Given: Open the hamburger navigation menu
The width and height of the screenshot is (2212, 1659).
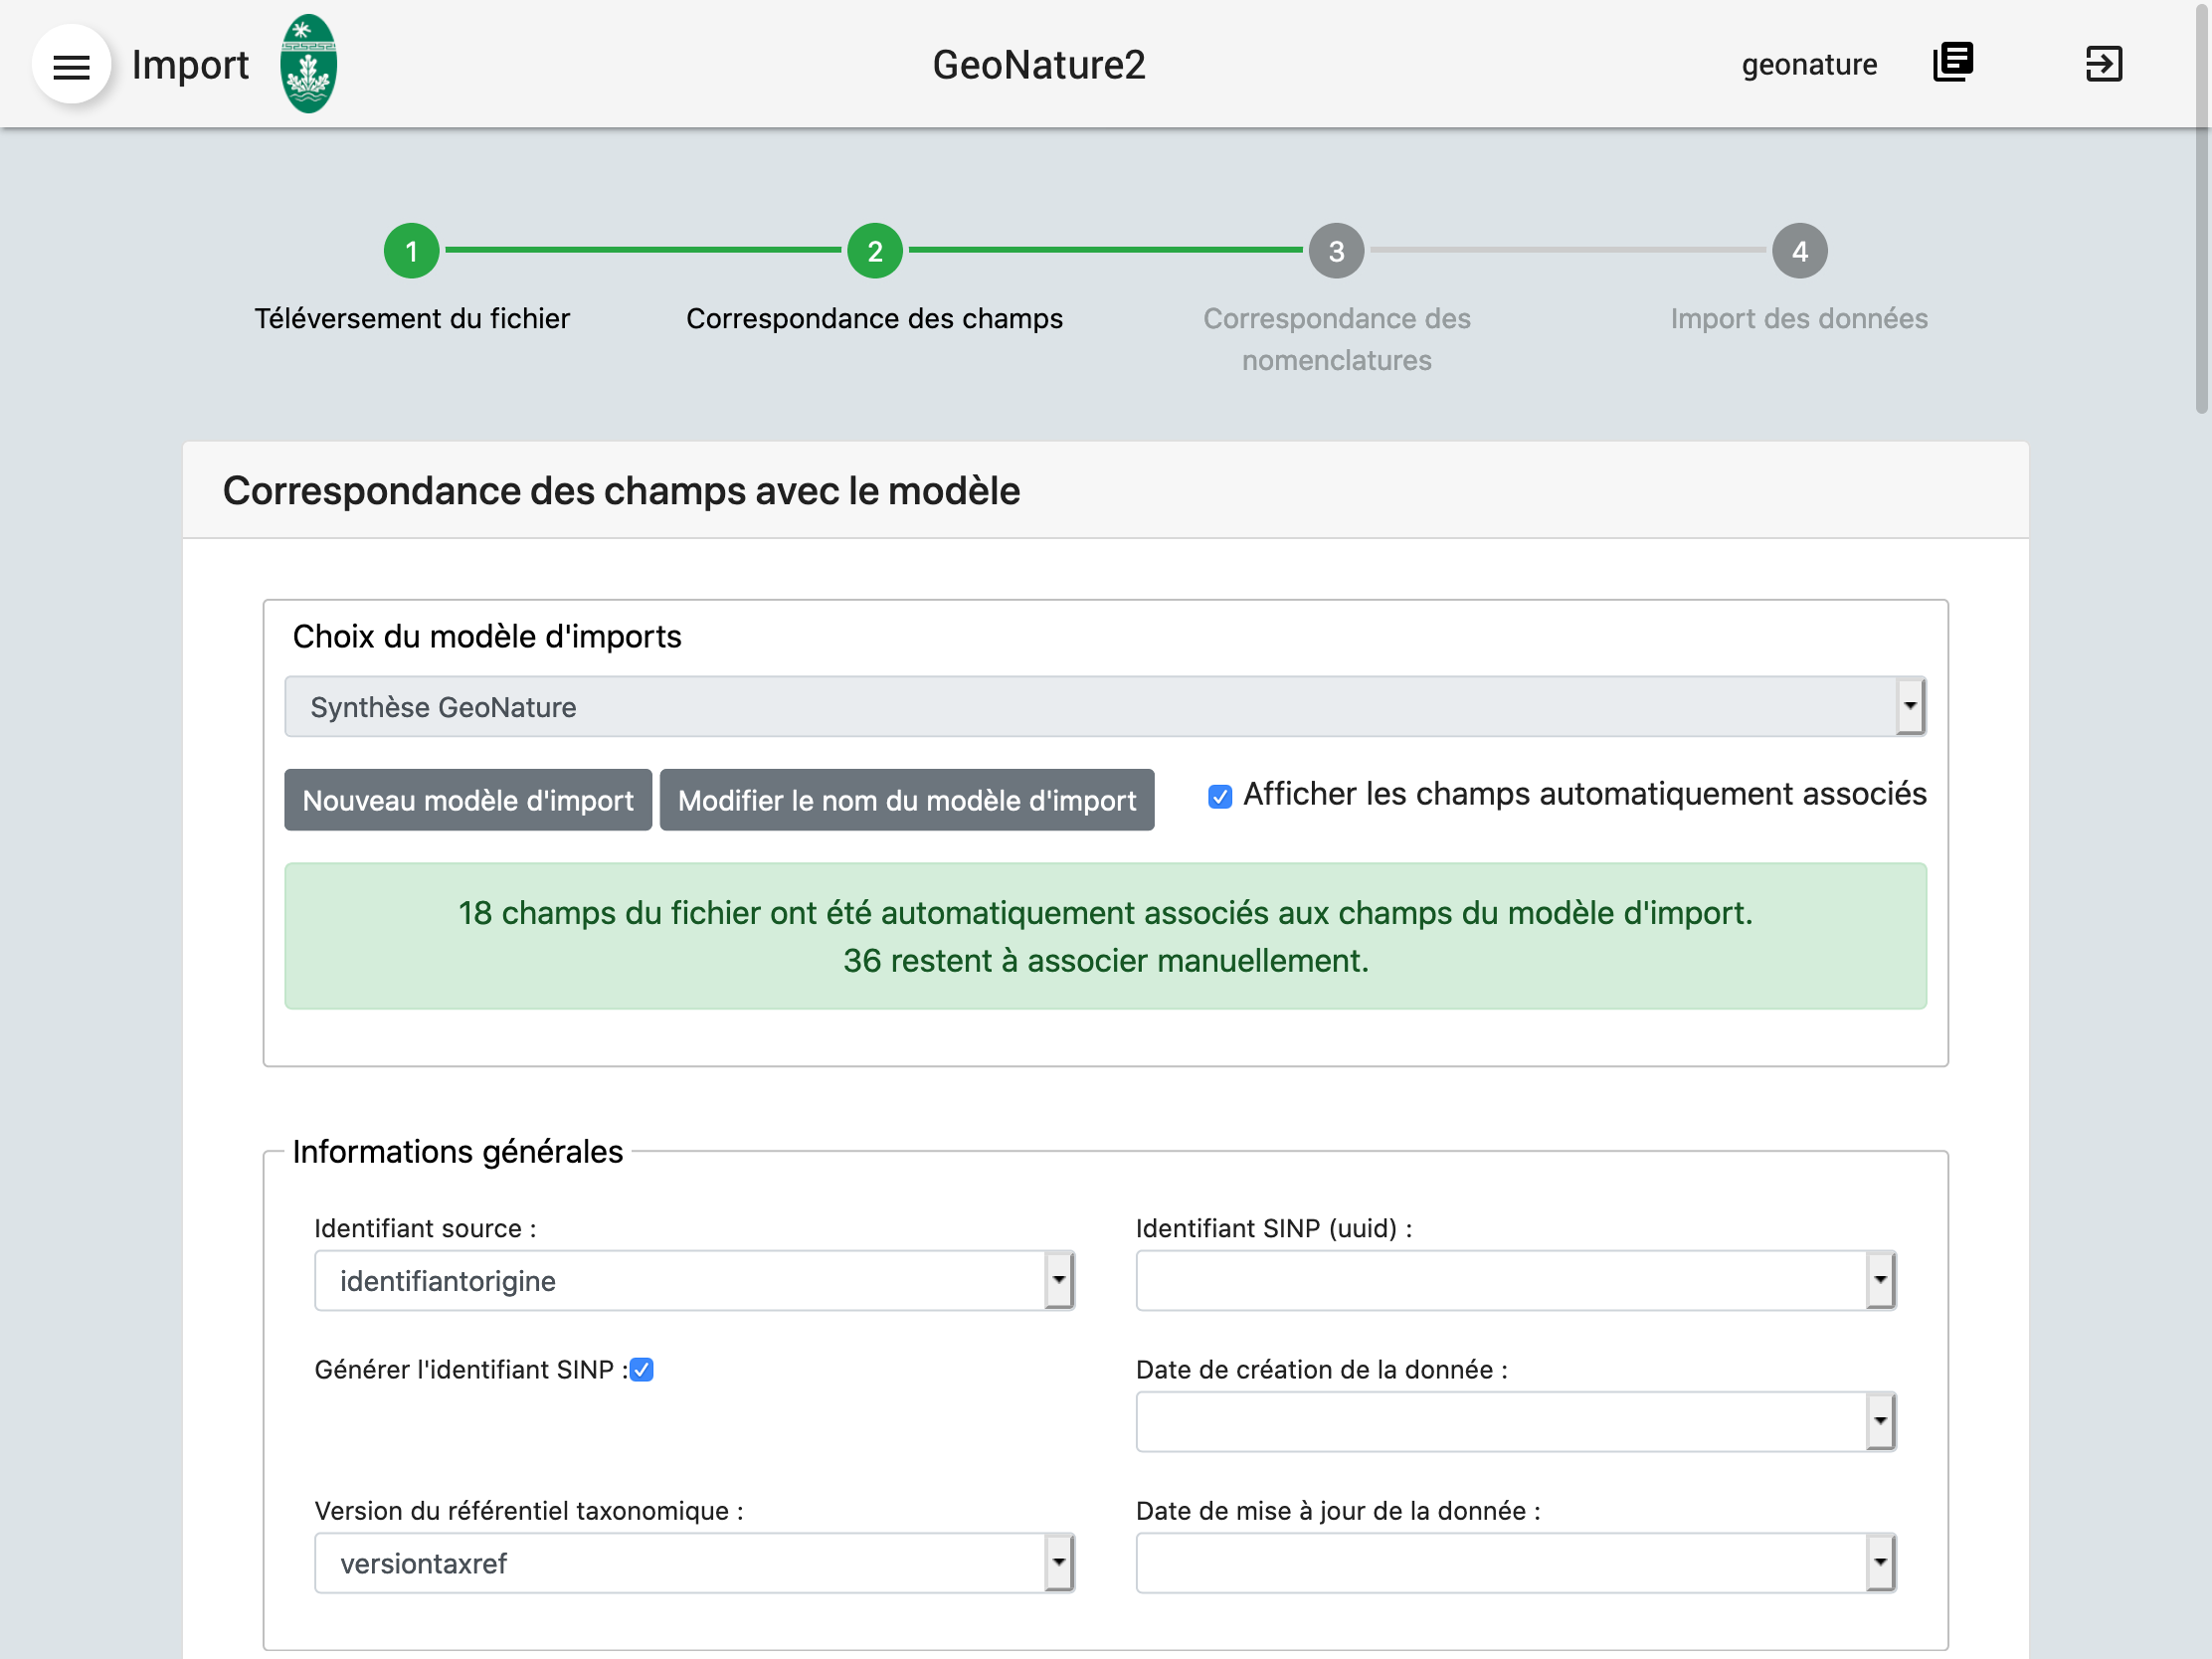Looking at the screenshot, I should [x=71, y=65].
